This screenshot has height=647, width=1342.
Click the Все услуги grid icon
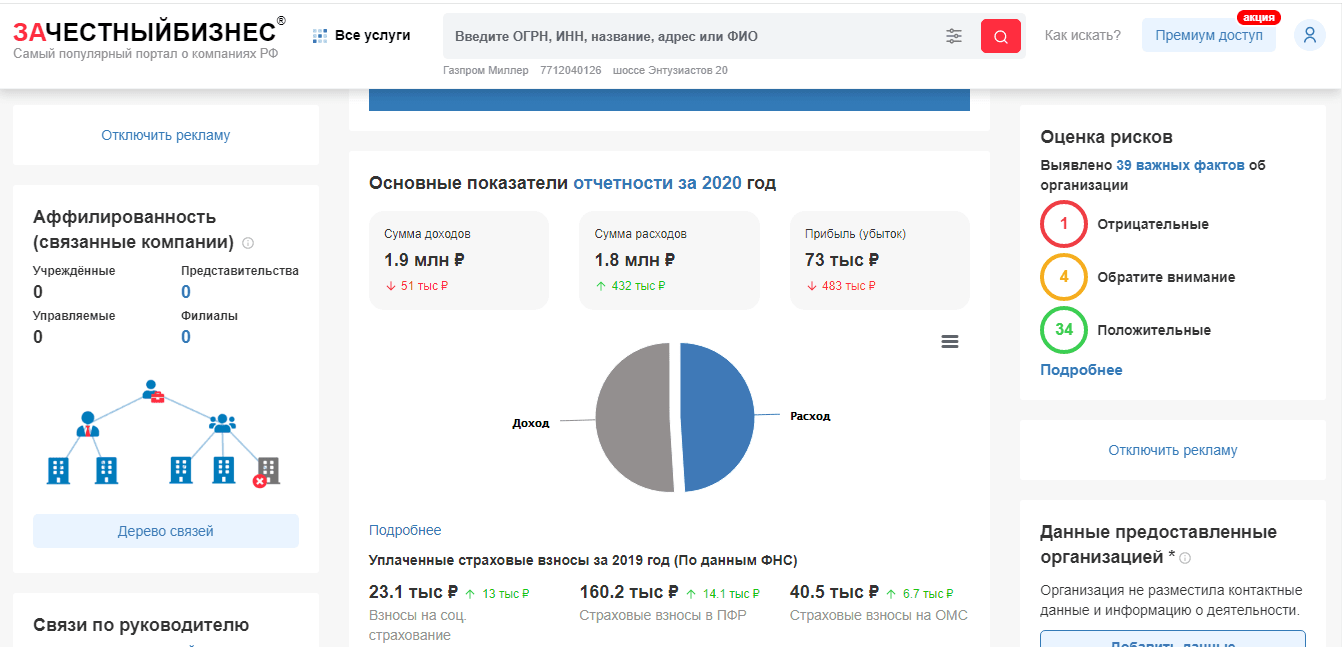pyautogui.click(x=320, y=34)
